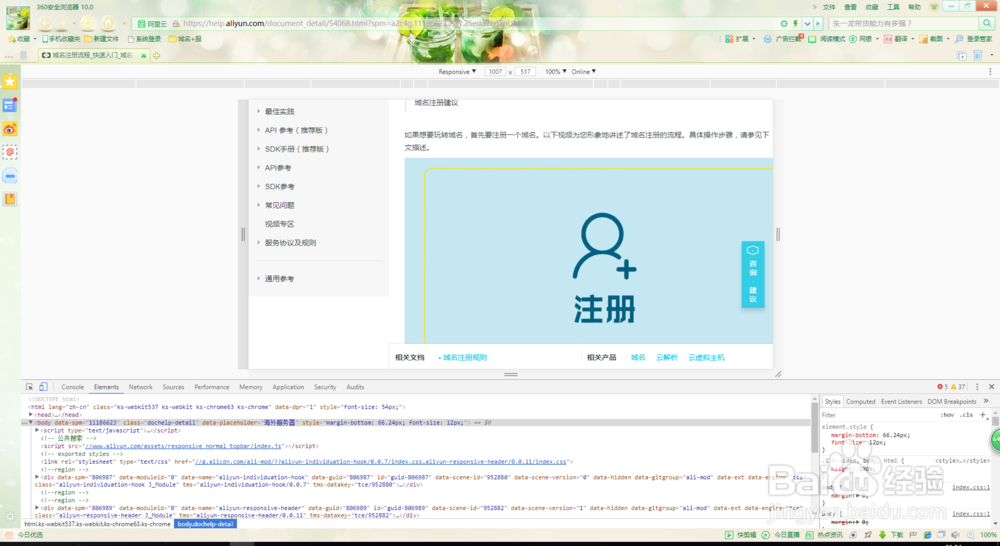The height and width of the screenshot is (546, 1000).
Task: Open the 云解析 related product link
Action: [x=666, y=358]
